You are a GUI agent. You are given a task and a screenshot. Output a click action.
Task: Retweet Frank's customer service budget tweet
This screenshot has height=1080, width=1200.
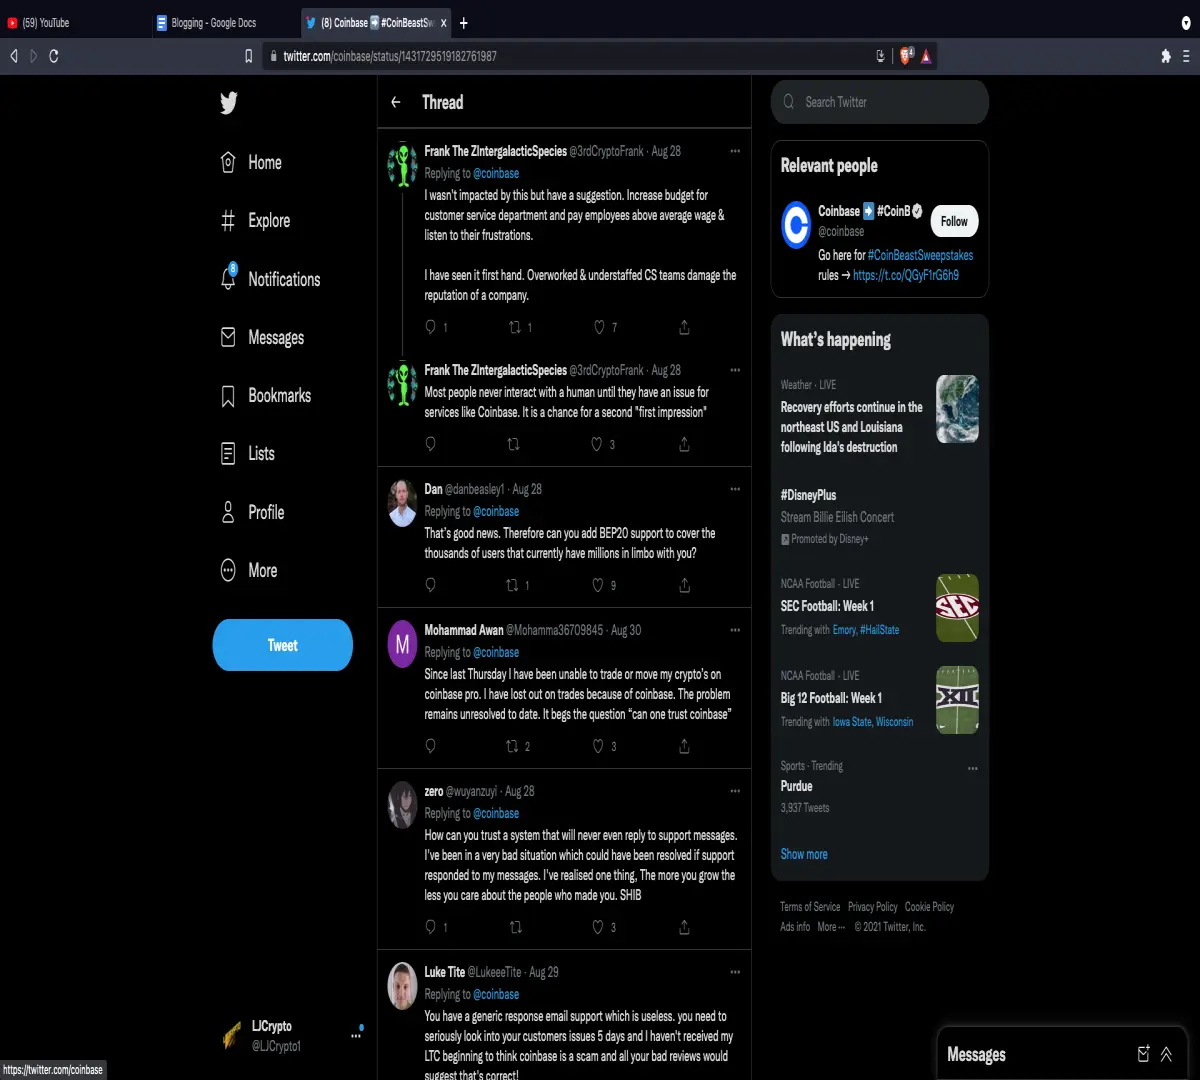[516, 327]
